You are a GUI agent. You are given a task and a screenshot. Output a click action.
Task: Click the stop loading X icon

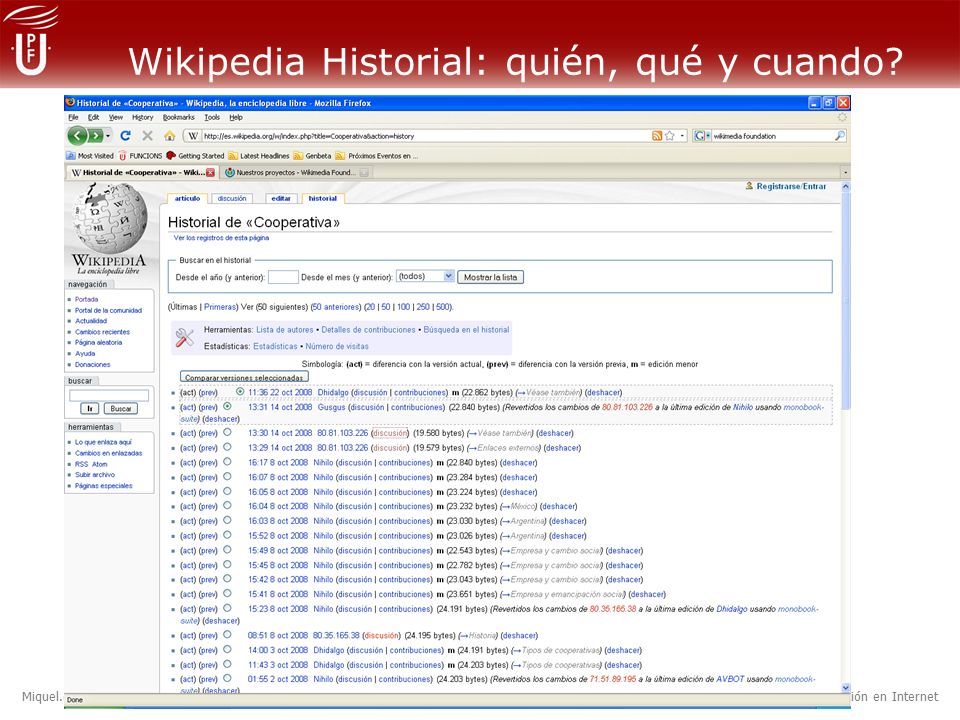click(x=148, y=135)
